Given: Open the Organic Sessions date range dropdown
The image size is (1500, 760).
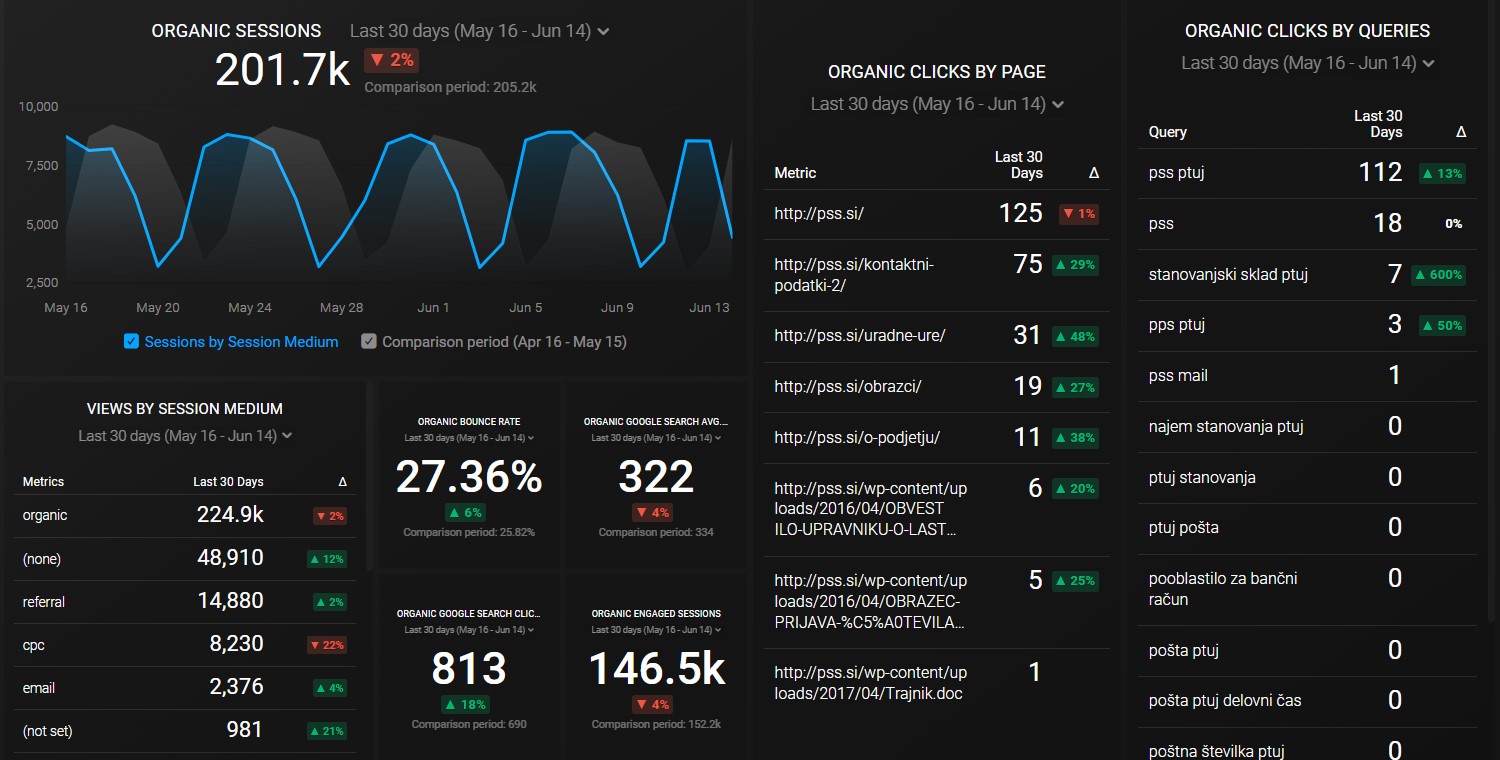Looking at the screenshot, I should pos(480,31).
